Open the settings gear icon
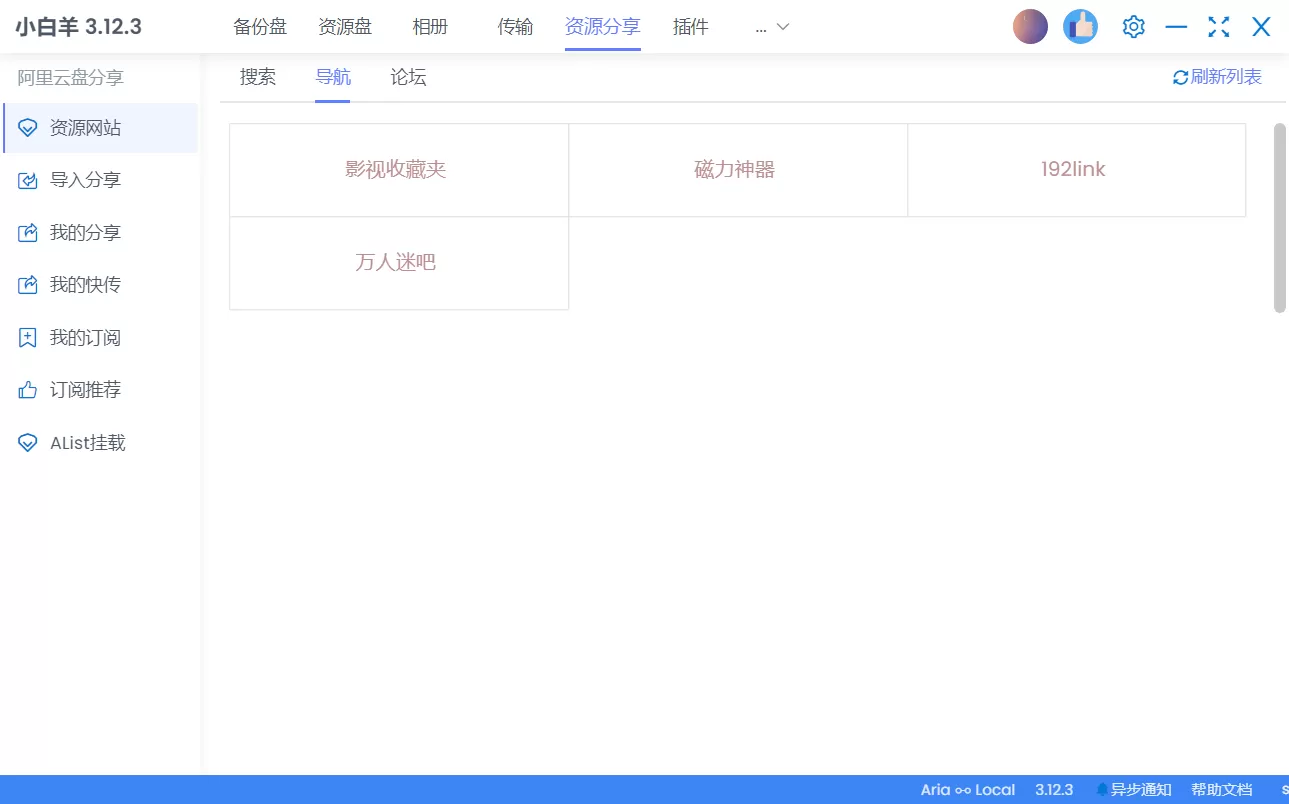Viewport: 1289px width, 804px height. (x=1133, y=26)
